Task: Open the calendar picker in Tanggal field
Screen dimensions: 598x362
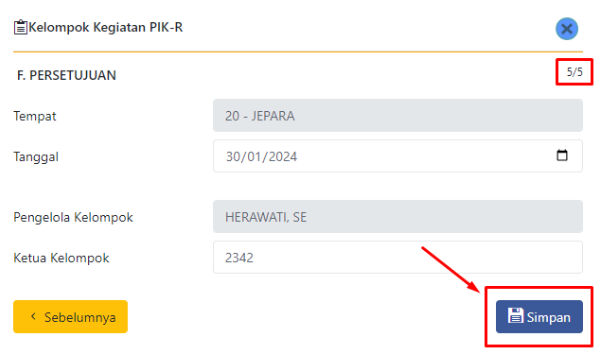Action: (x=562, y=155)
